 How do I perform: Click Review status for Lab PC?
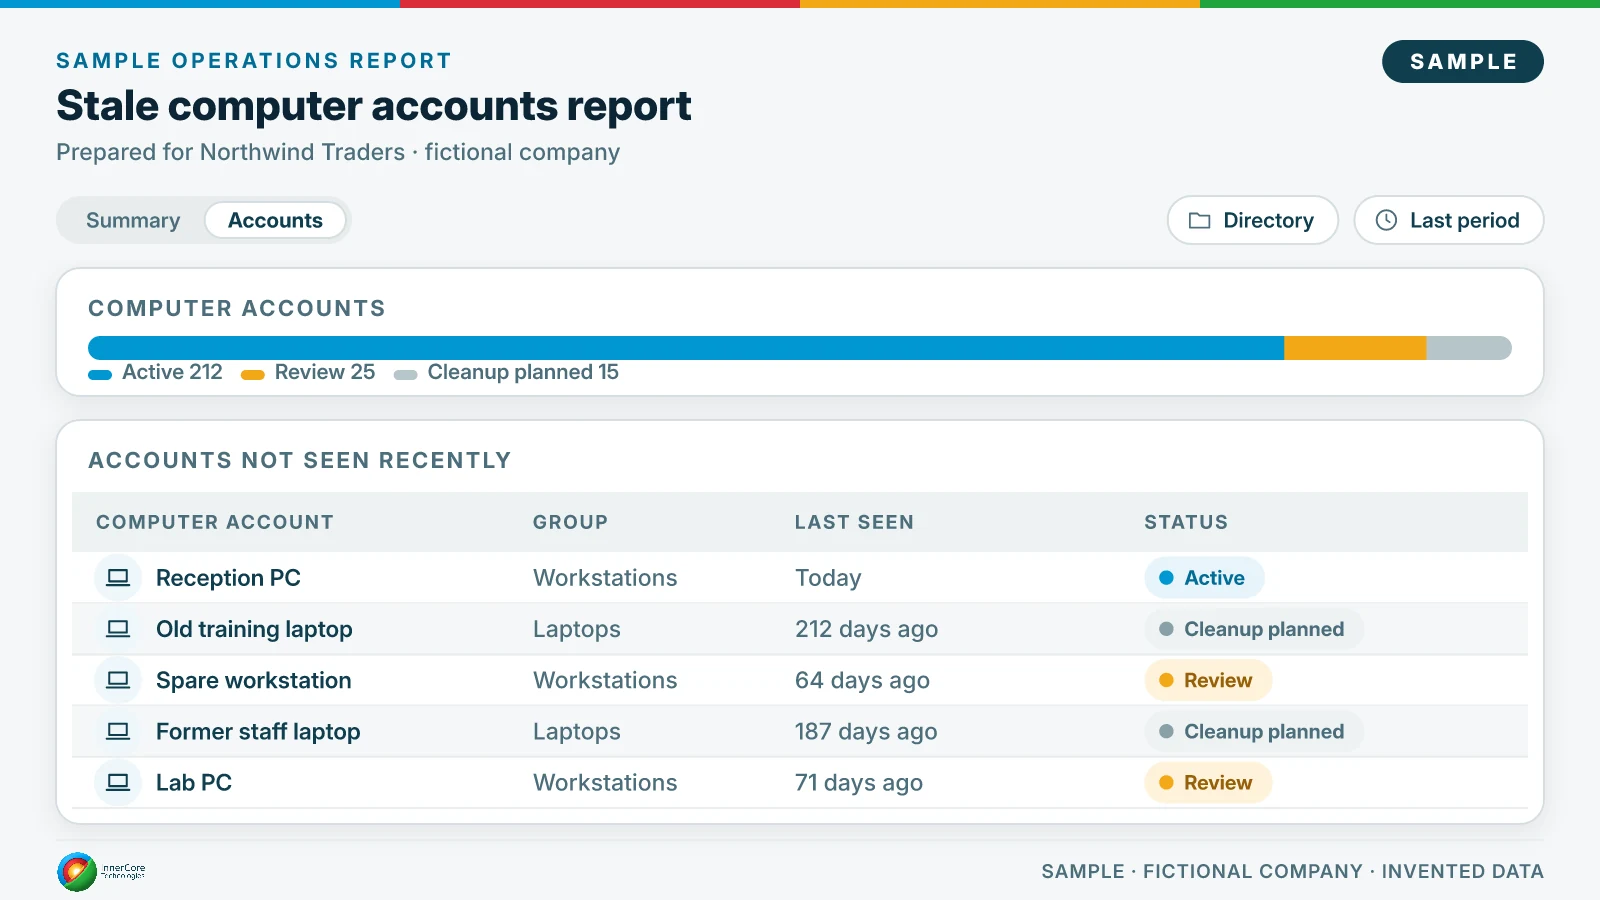1208,783
